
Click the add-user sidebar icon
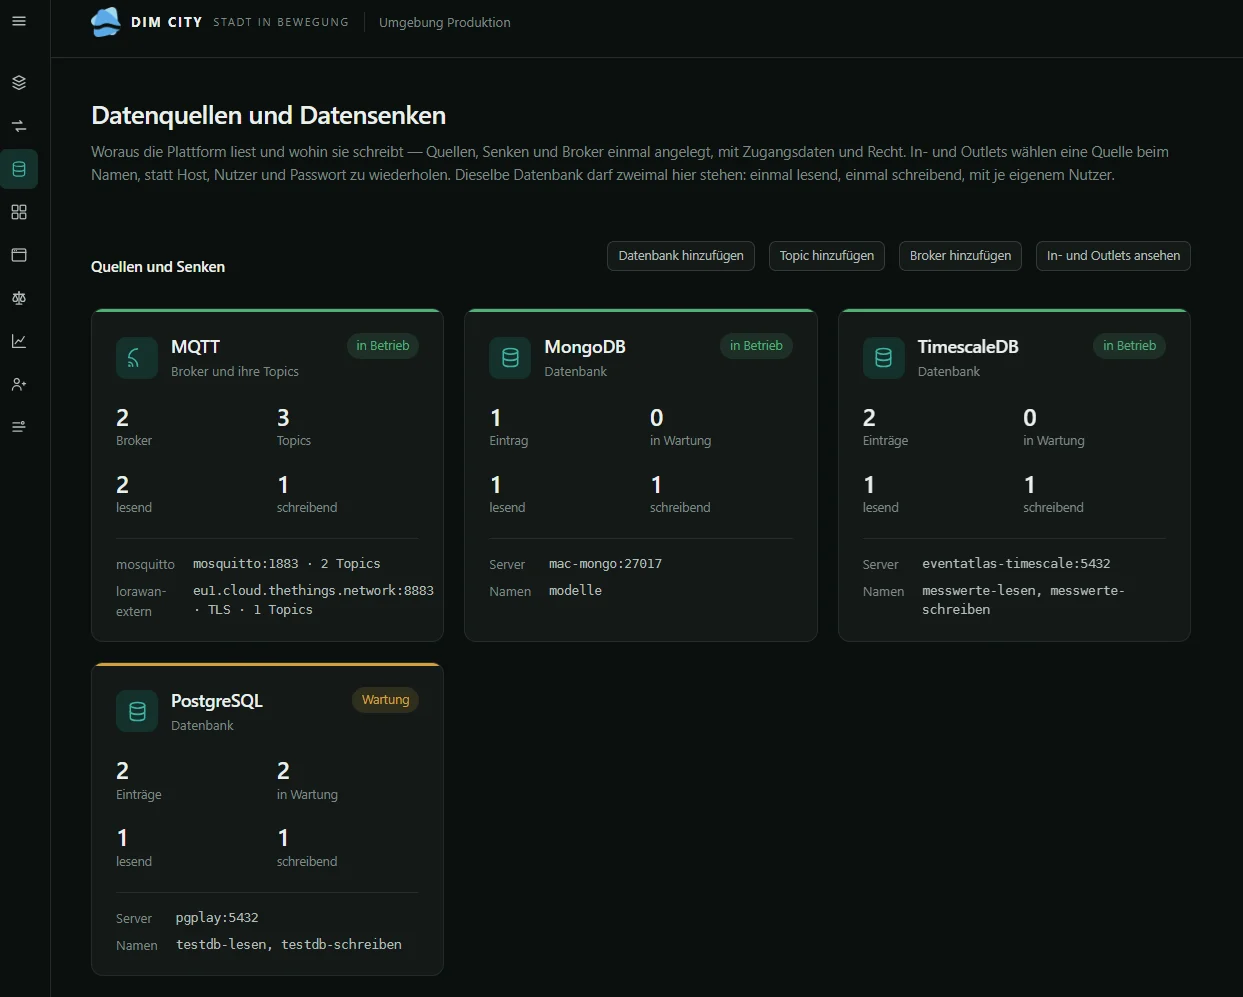[19, 384]
